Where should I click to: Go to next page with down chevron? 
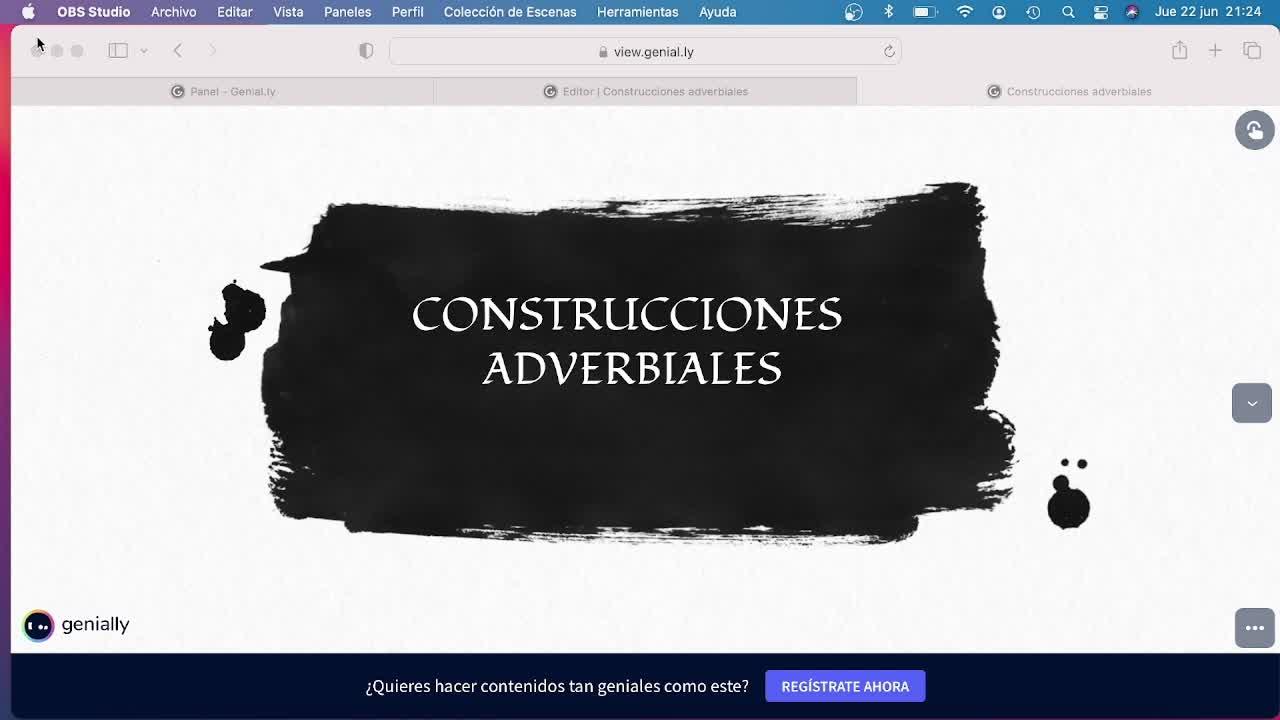click(1251, 403)
